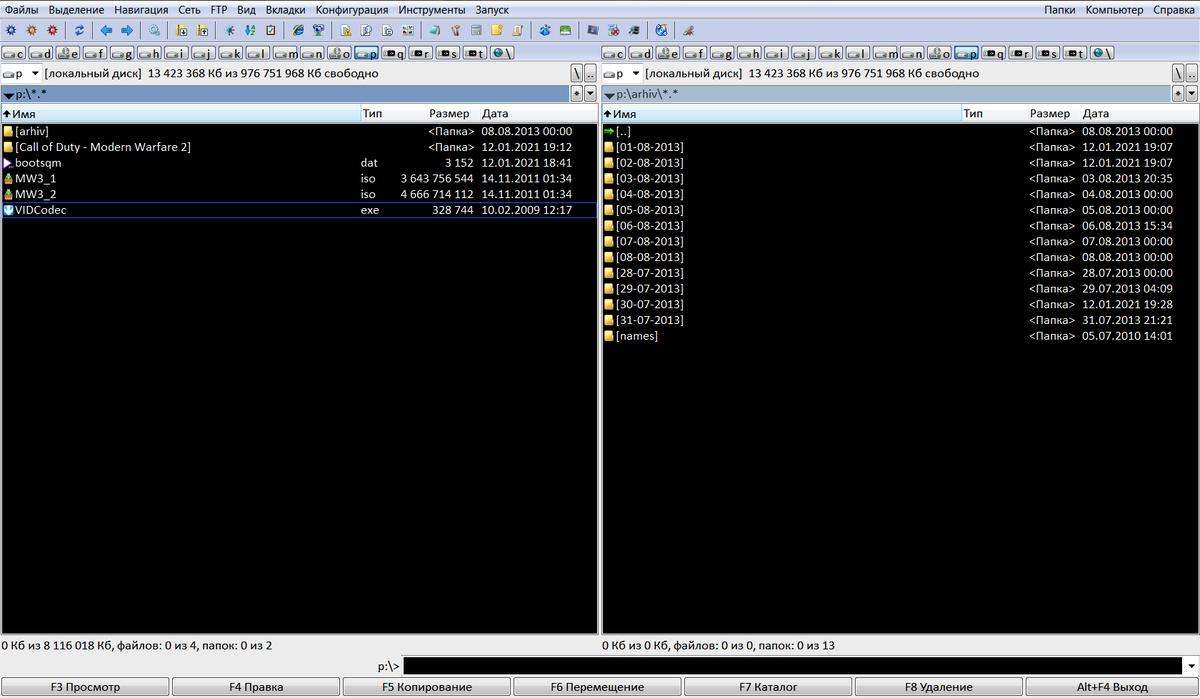
Task: Click the yellow notepad toolbar icon
Action: pos(496,29)
